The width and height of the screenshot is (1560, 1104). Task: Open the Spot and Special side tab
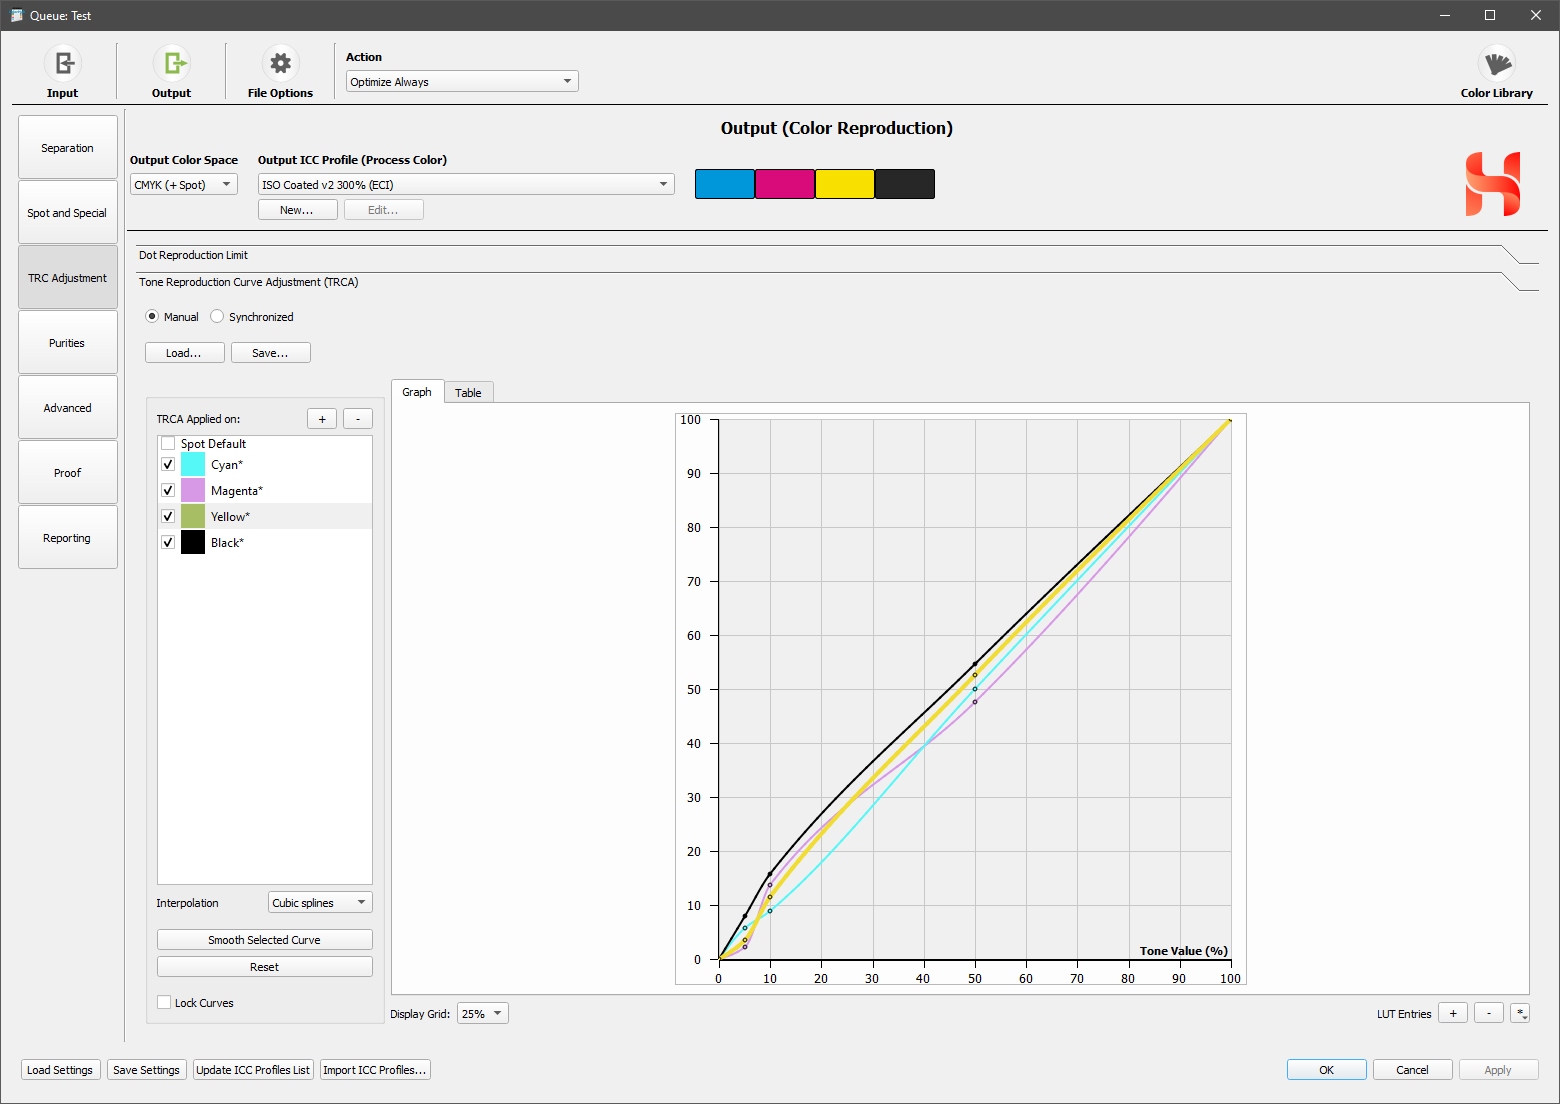pos(67,213)
